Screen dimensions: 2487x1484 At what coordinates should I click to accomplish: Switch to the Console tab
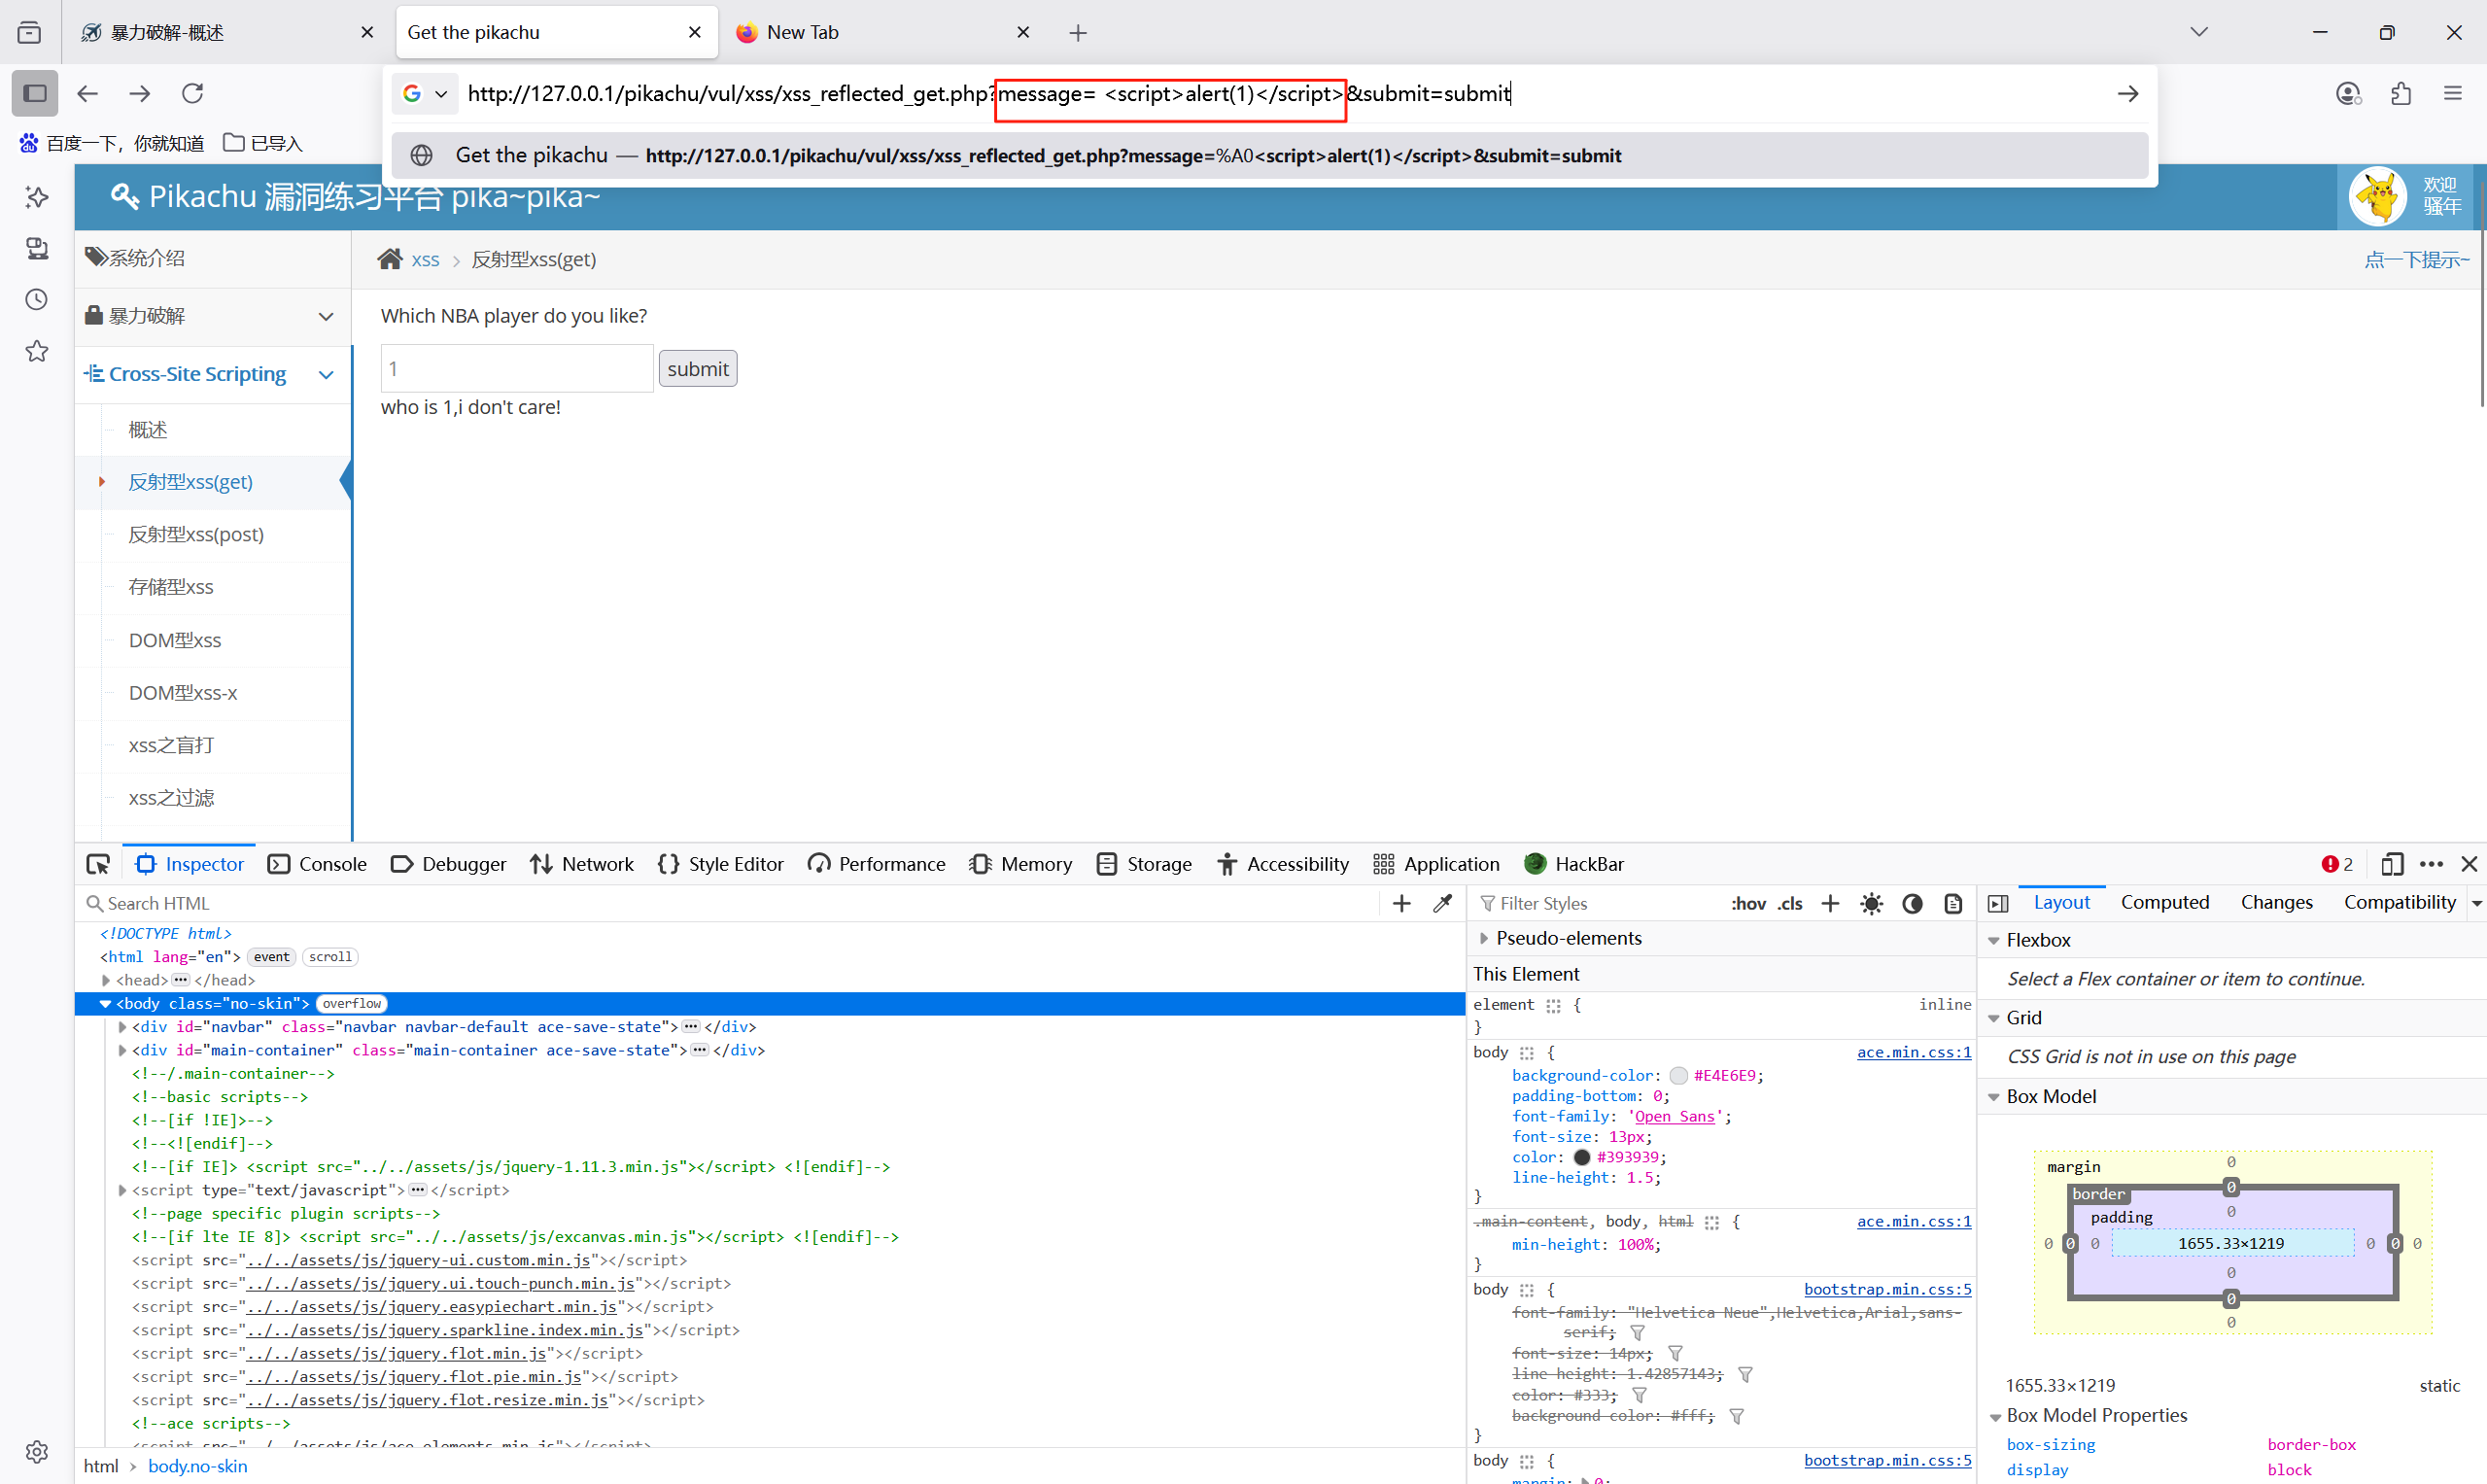point(318,864)
